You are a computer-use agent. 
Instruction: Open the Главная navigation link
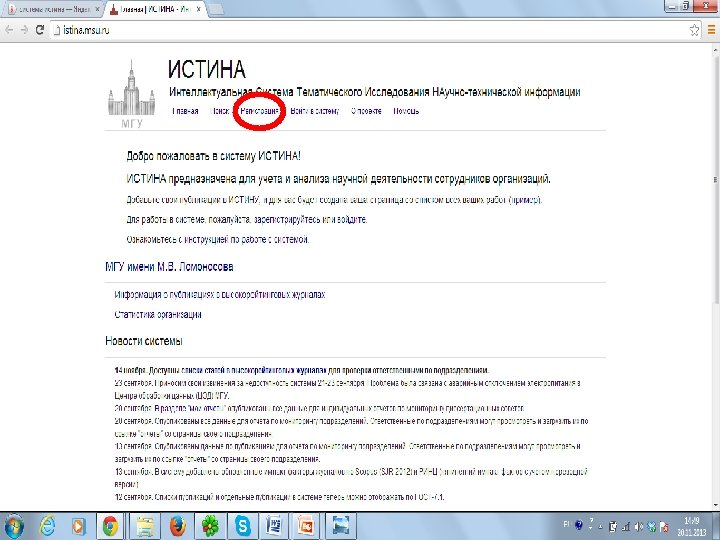(x=185, y=111)
